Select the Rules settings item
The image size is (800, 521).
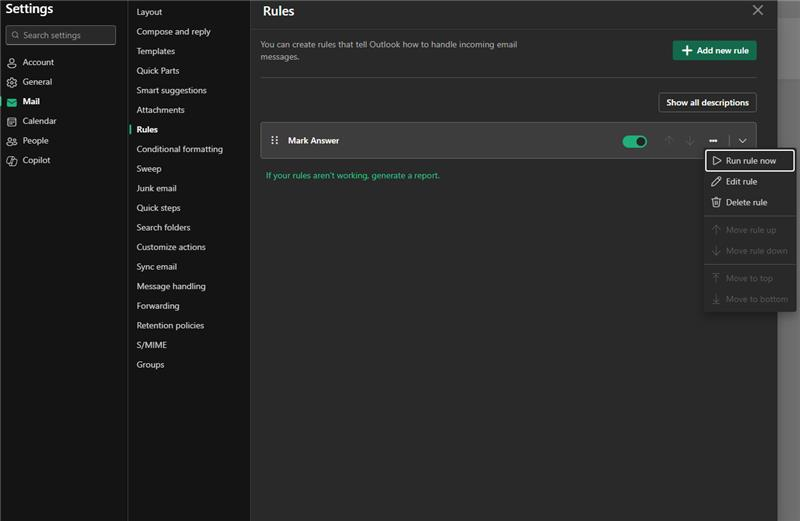coord(147,130)
